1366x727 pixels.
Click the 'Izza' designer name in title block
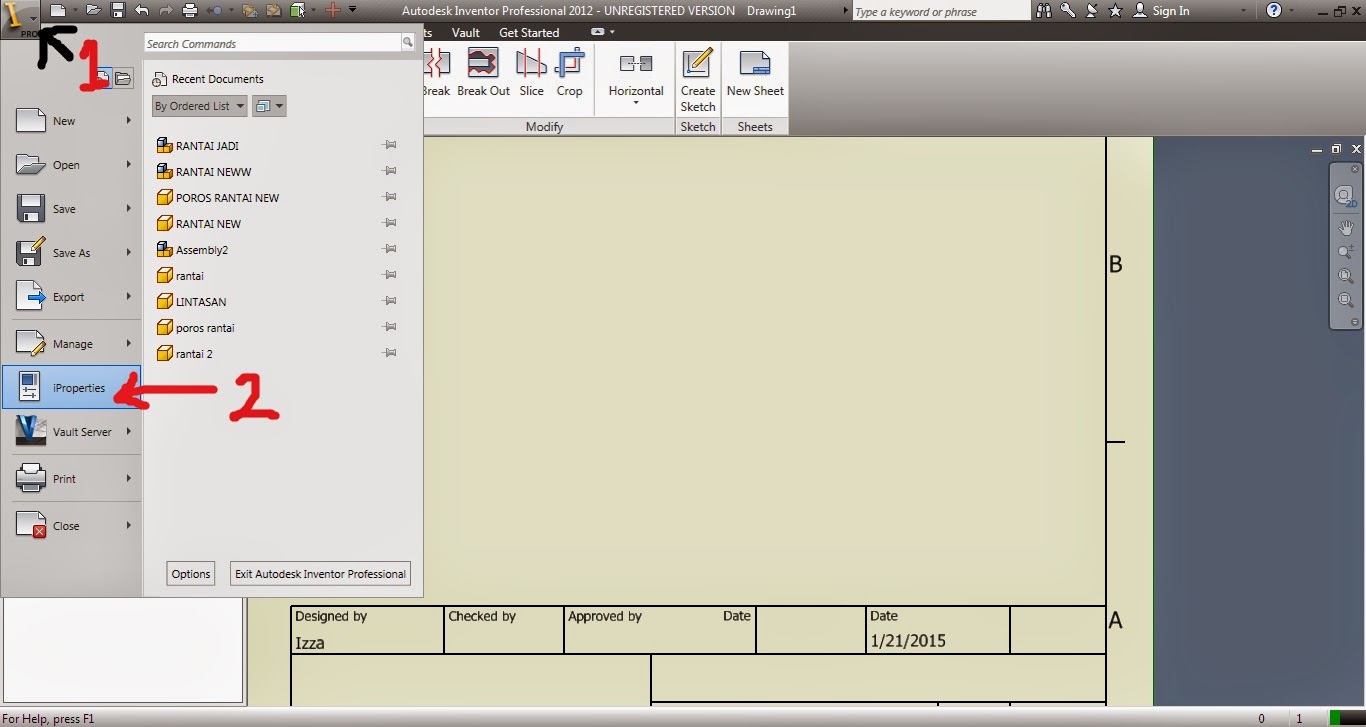[x=310, y=643]
